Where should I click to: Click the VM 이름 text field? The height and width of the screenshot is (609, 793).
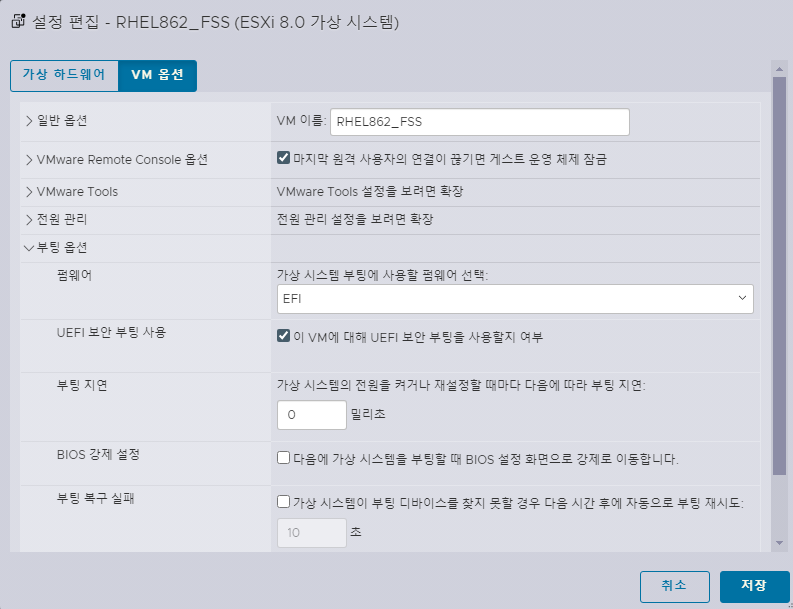pyautogui.click(x=479, y=122)
